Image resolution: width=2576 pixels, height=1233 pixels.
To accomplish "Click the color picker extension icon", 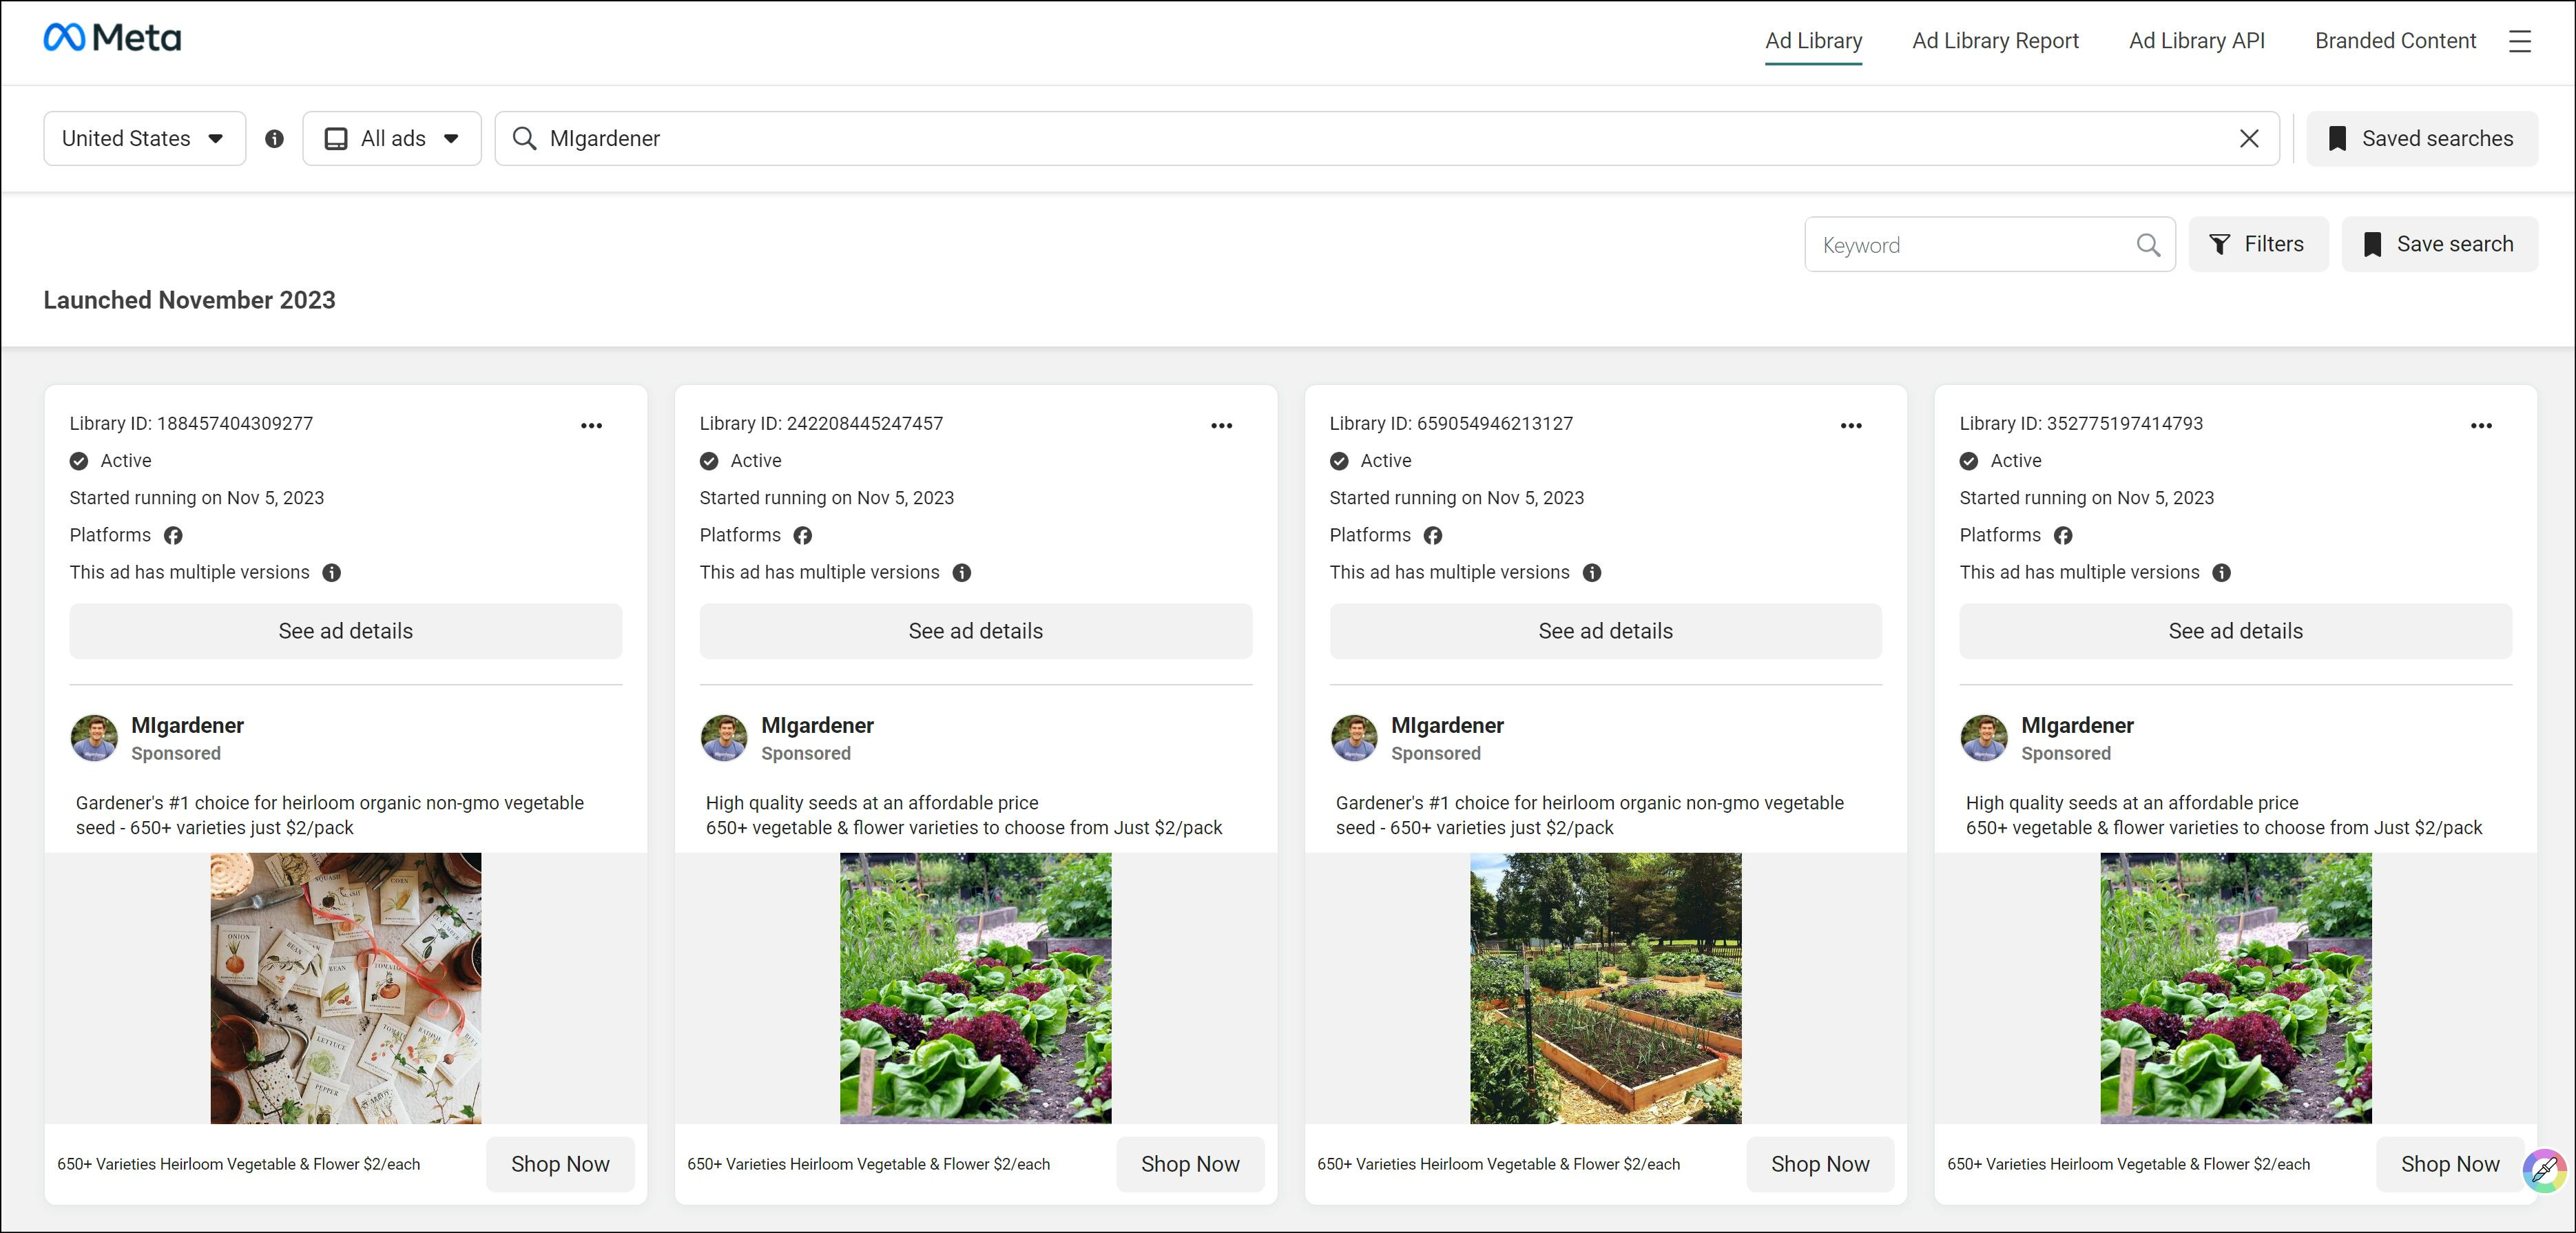I will [x=2544, y=1170].
